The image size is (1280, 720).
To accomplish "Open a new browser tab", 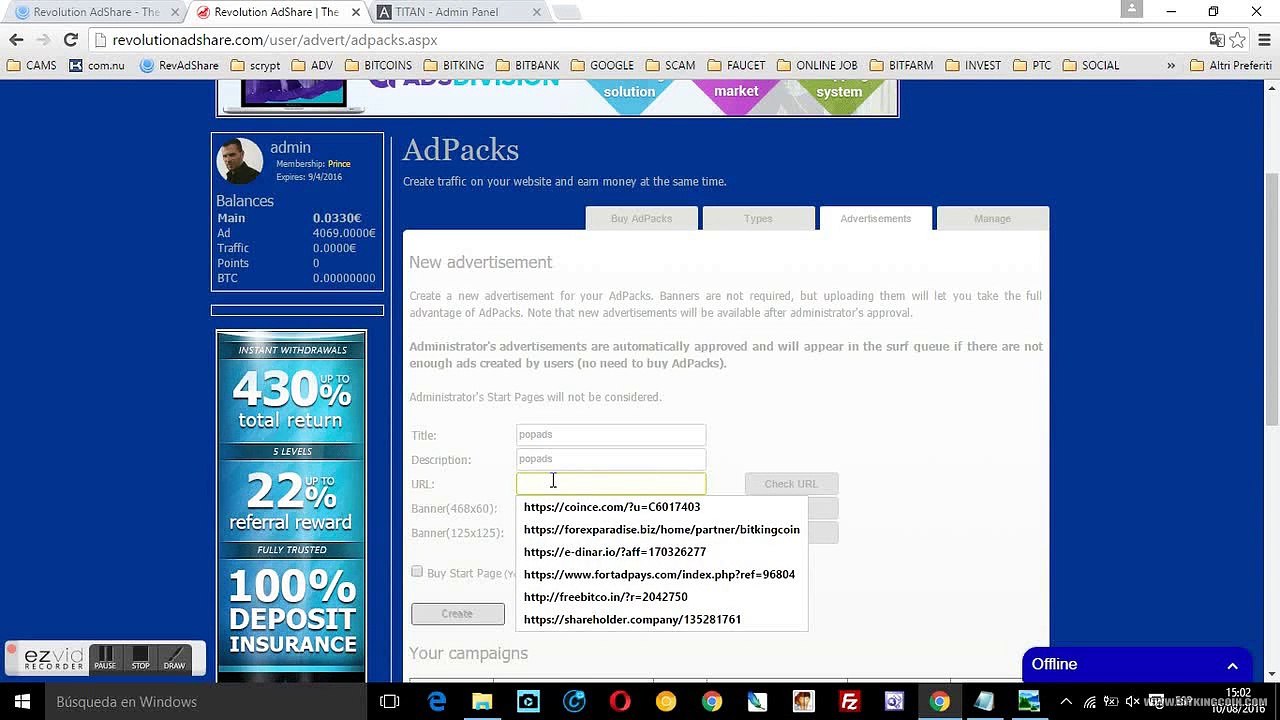I will [x=566, y=12].
